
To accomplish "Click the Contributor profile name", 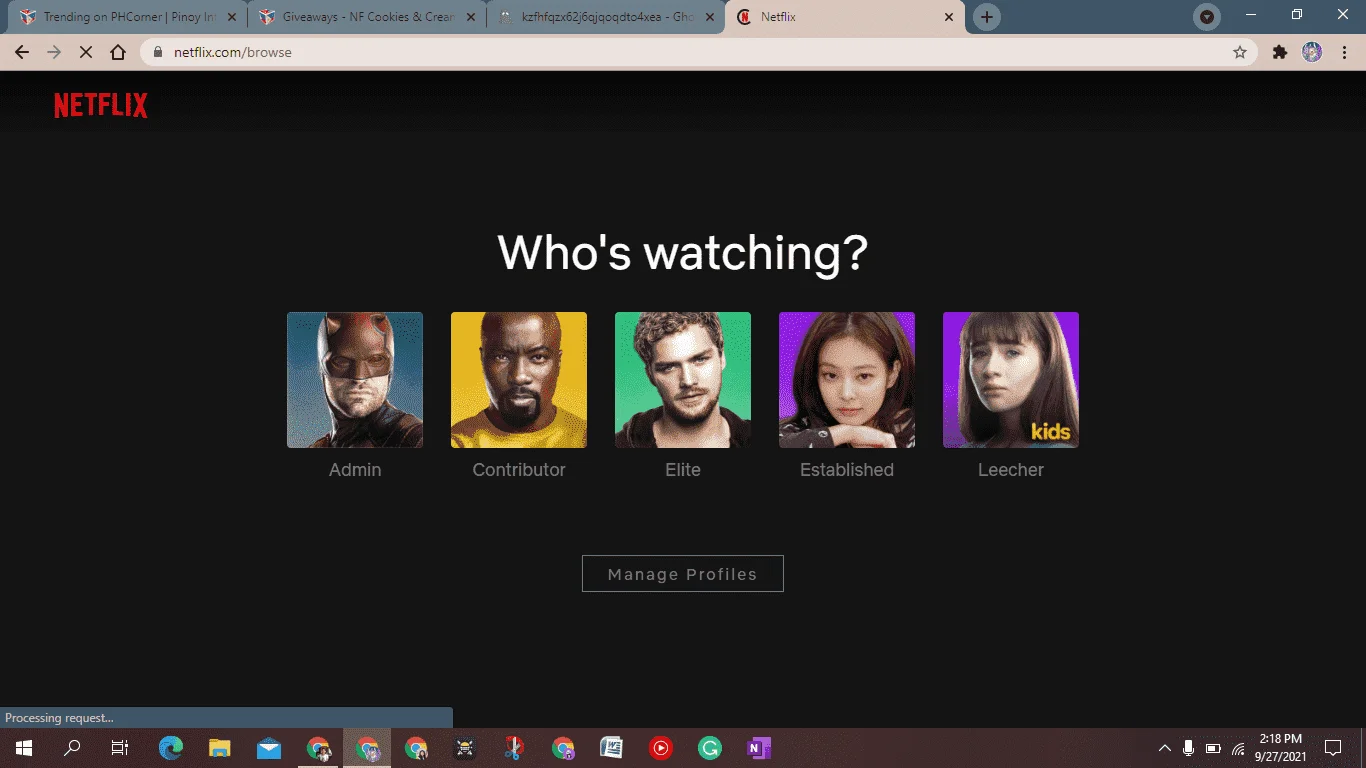I will tap(519, 470).
